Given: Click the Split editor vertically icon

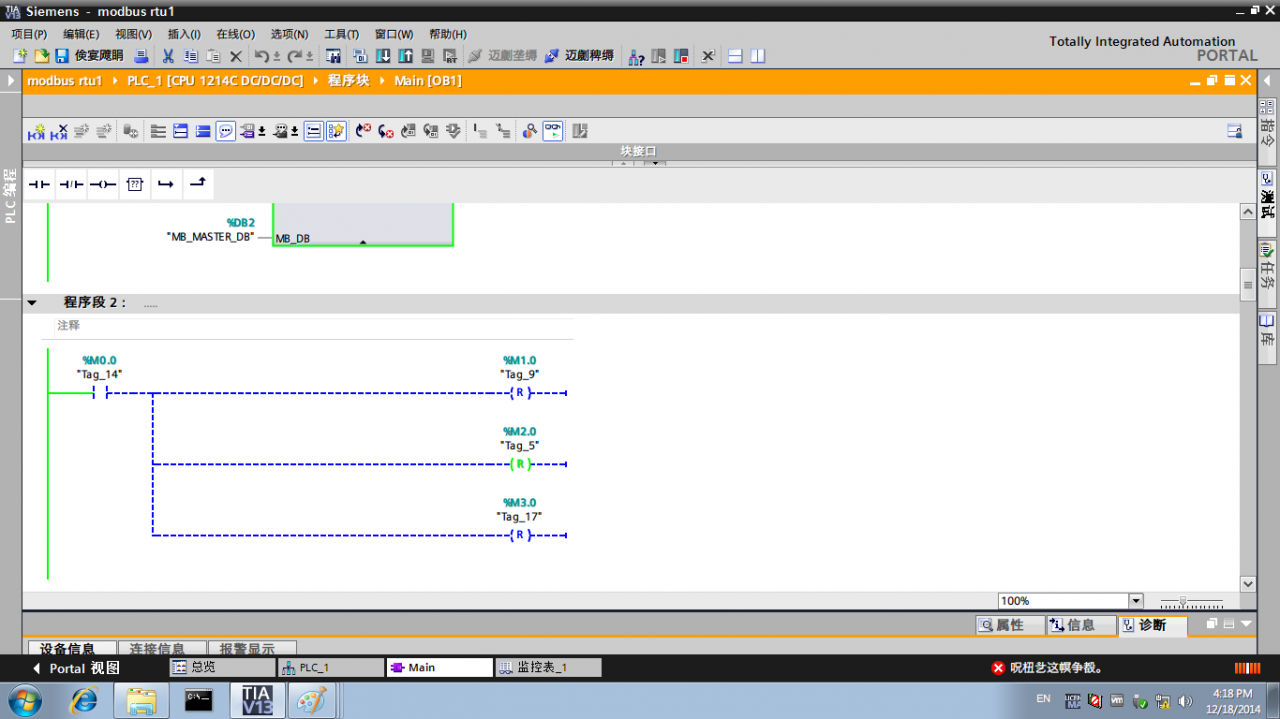Looking at the screenshot, I should (x=758, y=57).
